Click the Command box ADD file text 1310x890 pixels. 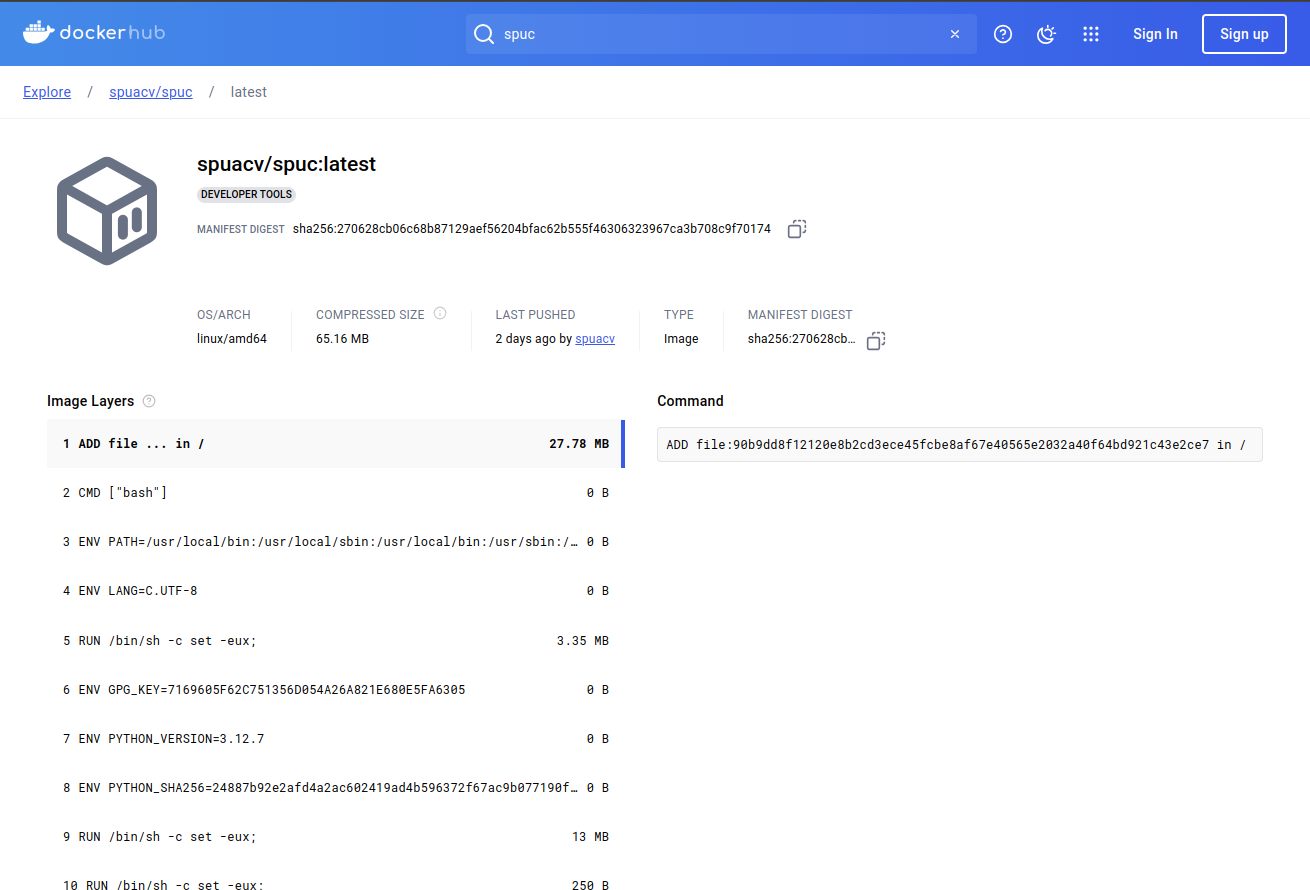959,445
